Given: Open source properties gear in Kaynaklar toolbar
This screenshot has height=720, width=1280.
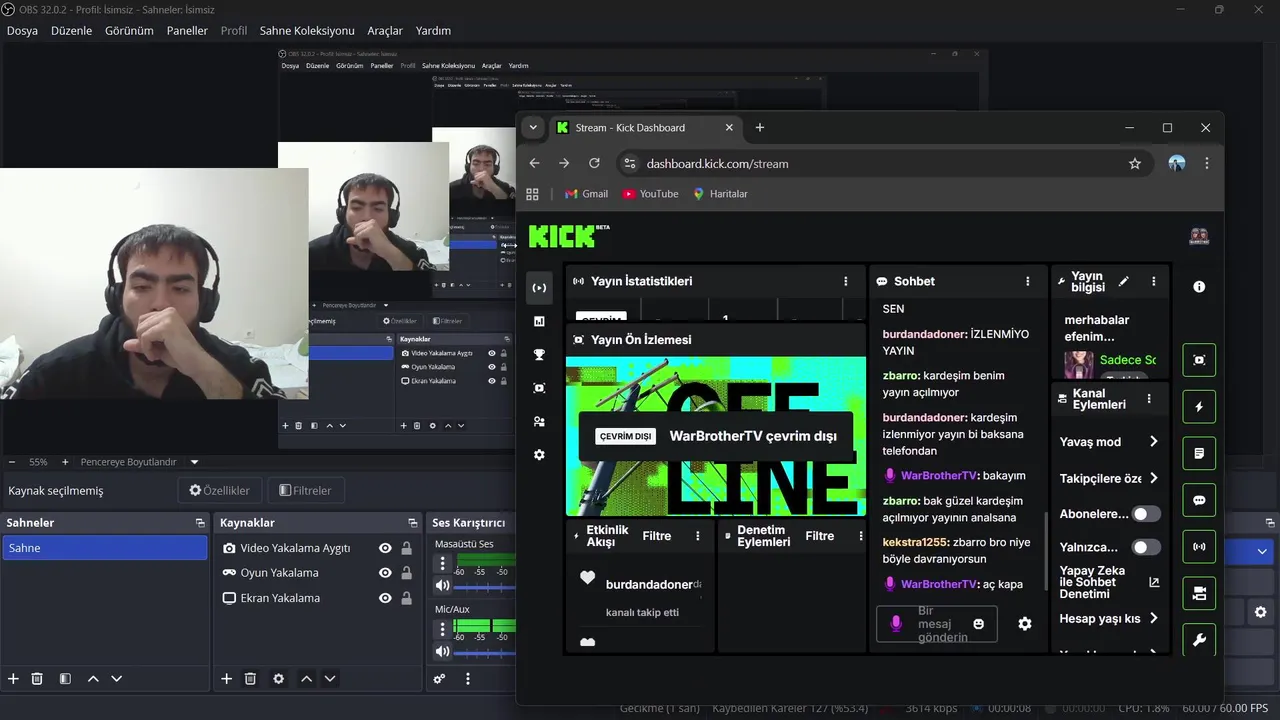Looking at the screenshot, I should pos(278,678).
